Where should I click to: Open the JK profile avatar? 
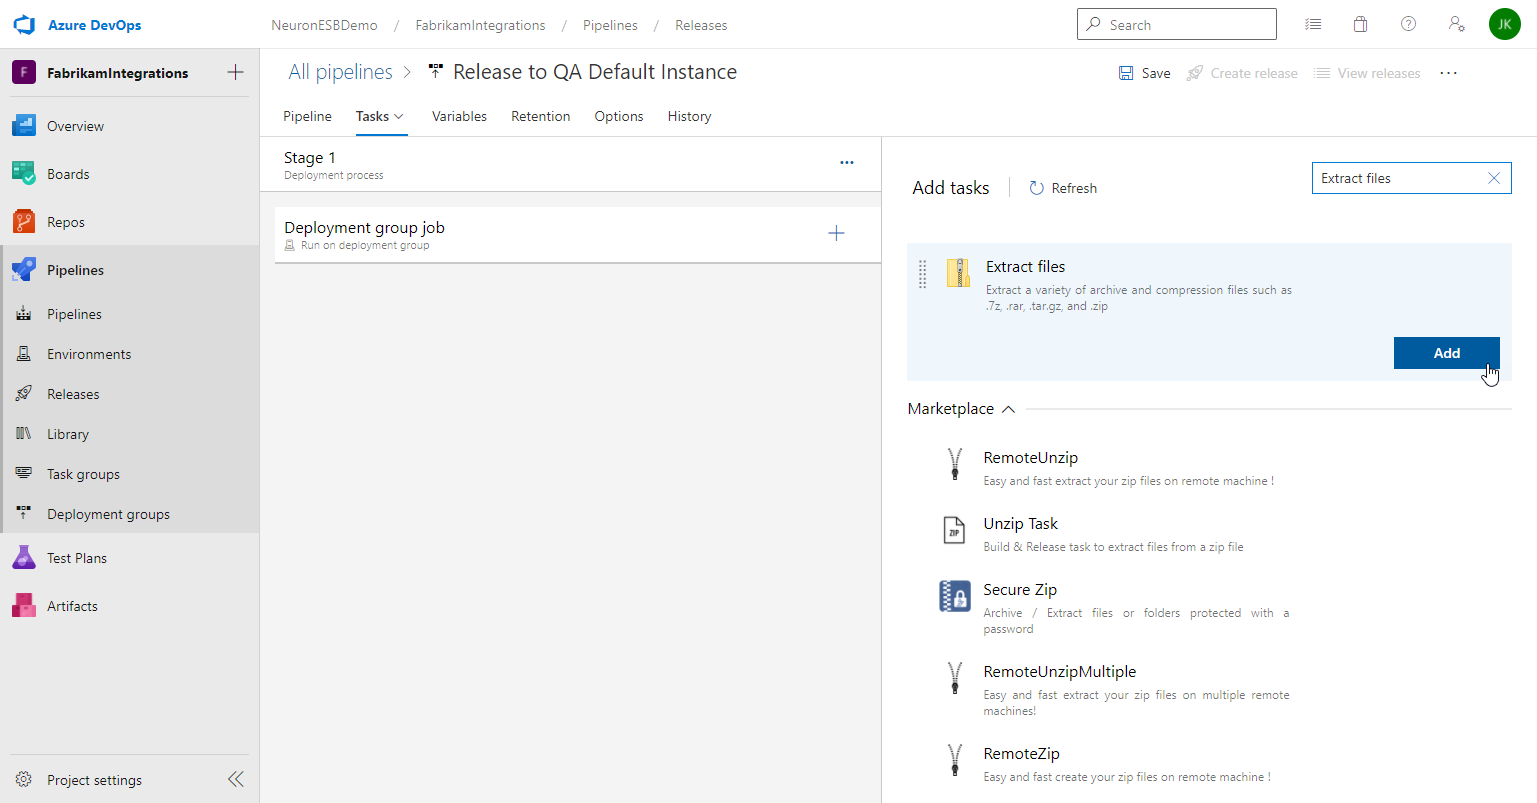1505,24
